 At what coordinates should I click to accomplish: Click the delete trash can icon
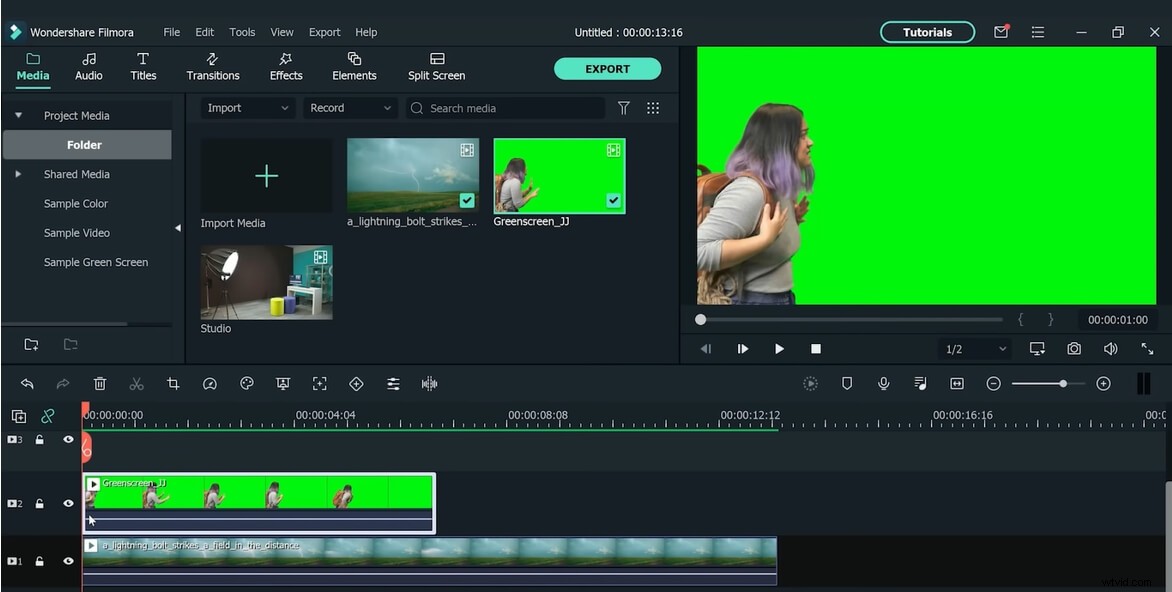[100, 384]
